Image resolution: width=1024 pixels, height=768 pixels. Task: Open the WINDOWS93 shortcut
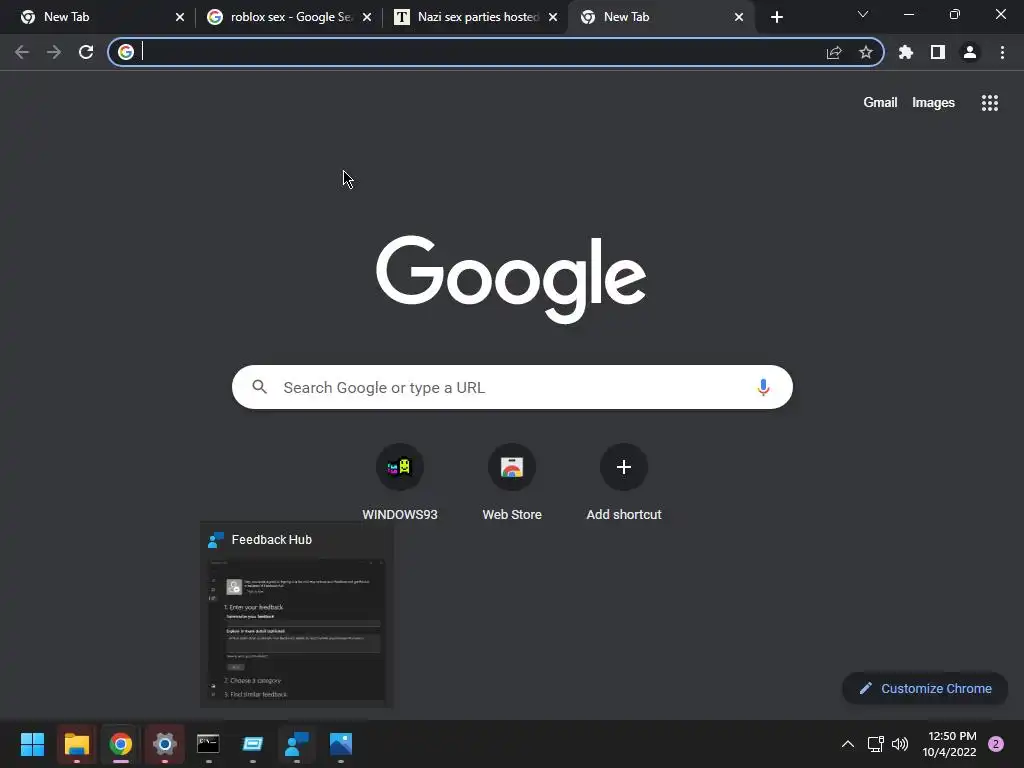click(400, 483)
